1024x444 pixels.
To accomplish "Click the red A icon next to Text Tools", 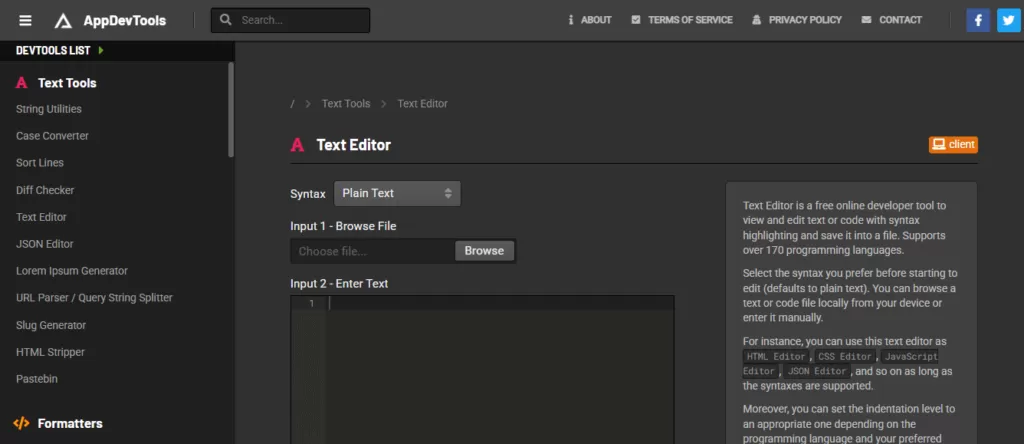I will click(x=22, y=83).
